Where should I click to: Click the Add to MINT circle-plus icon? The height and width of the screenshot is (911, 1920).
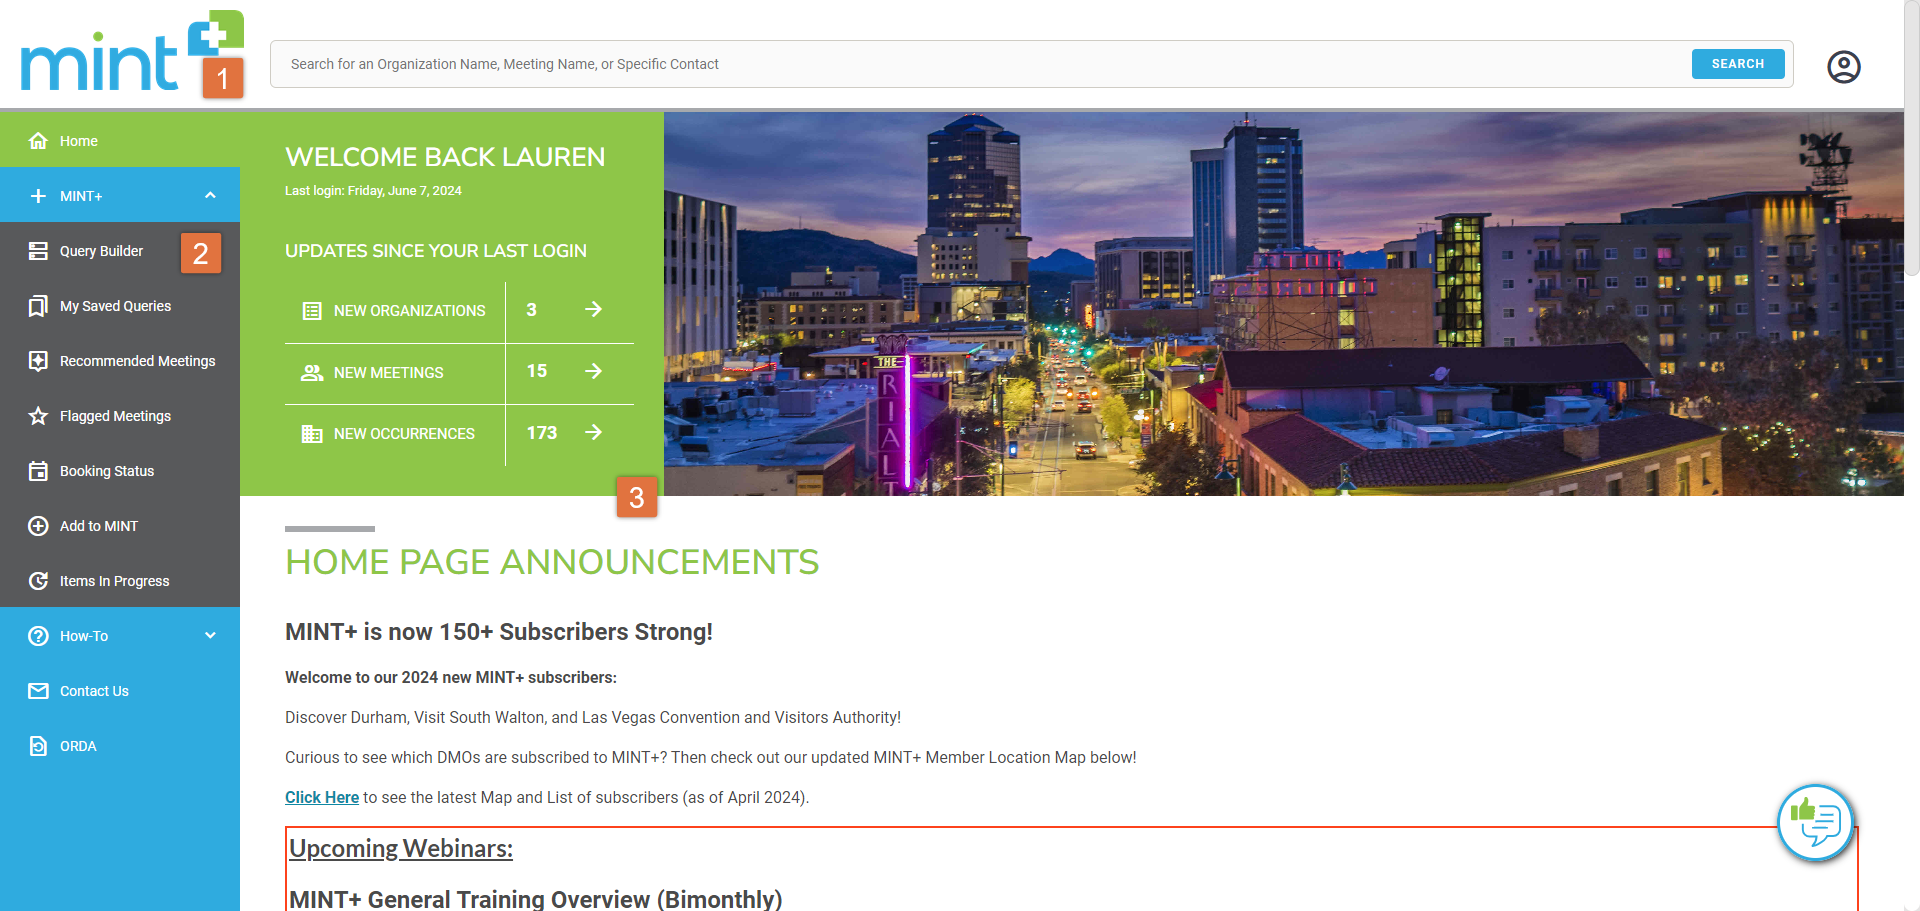click(38, 526)
